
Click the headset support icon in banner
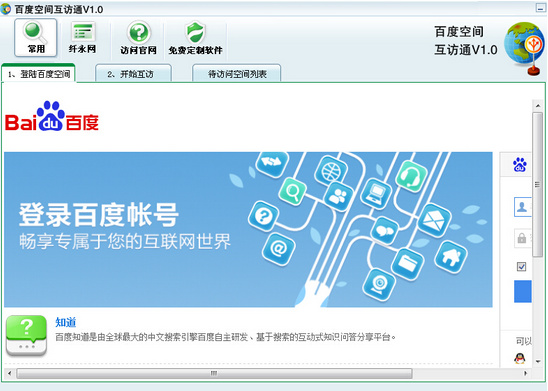(411, 176)
